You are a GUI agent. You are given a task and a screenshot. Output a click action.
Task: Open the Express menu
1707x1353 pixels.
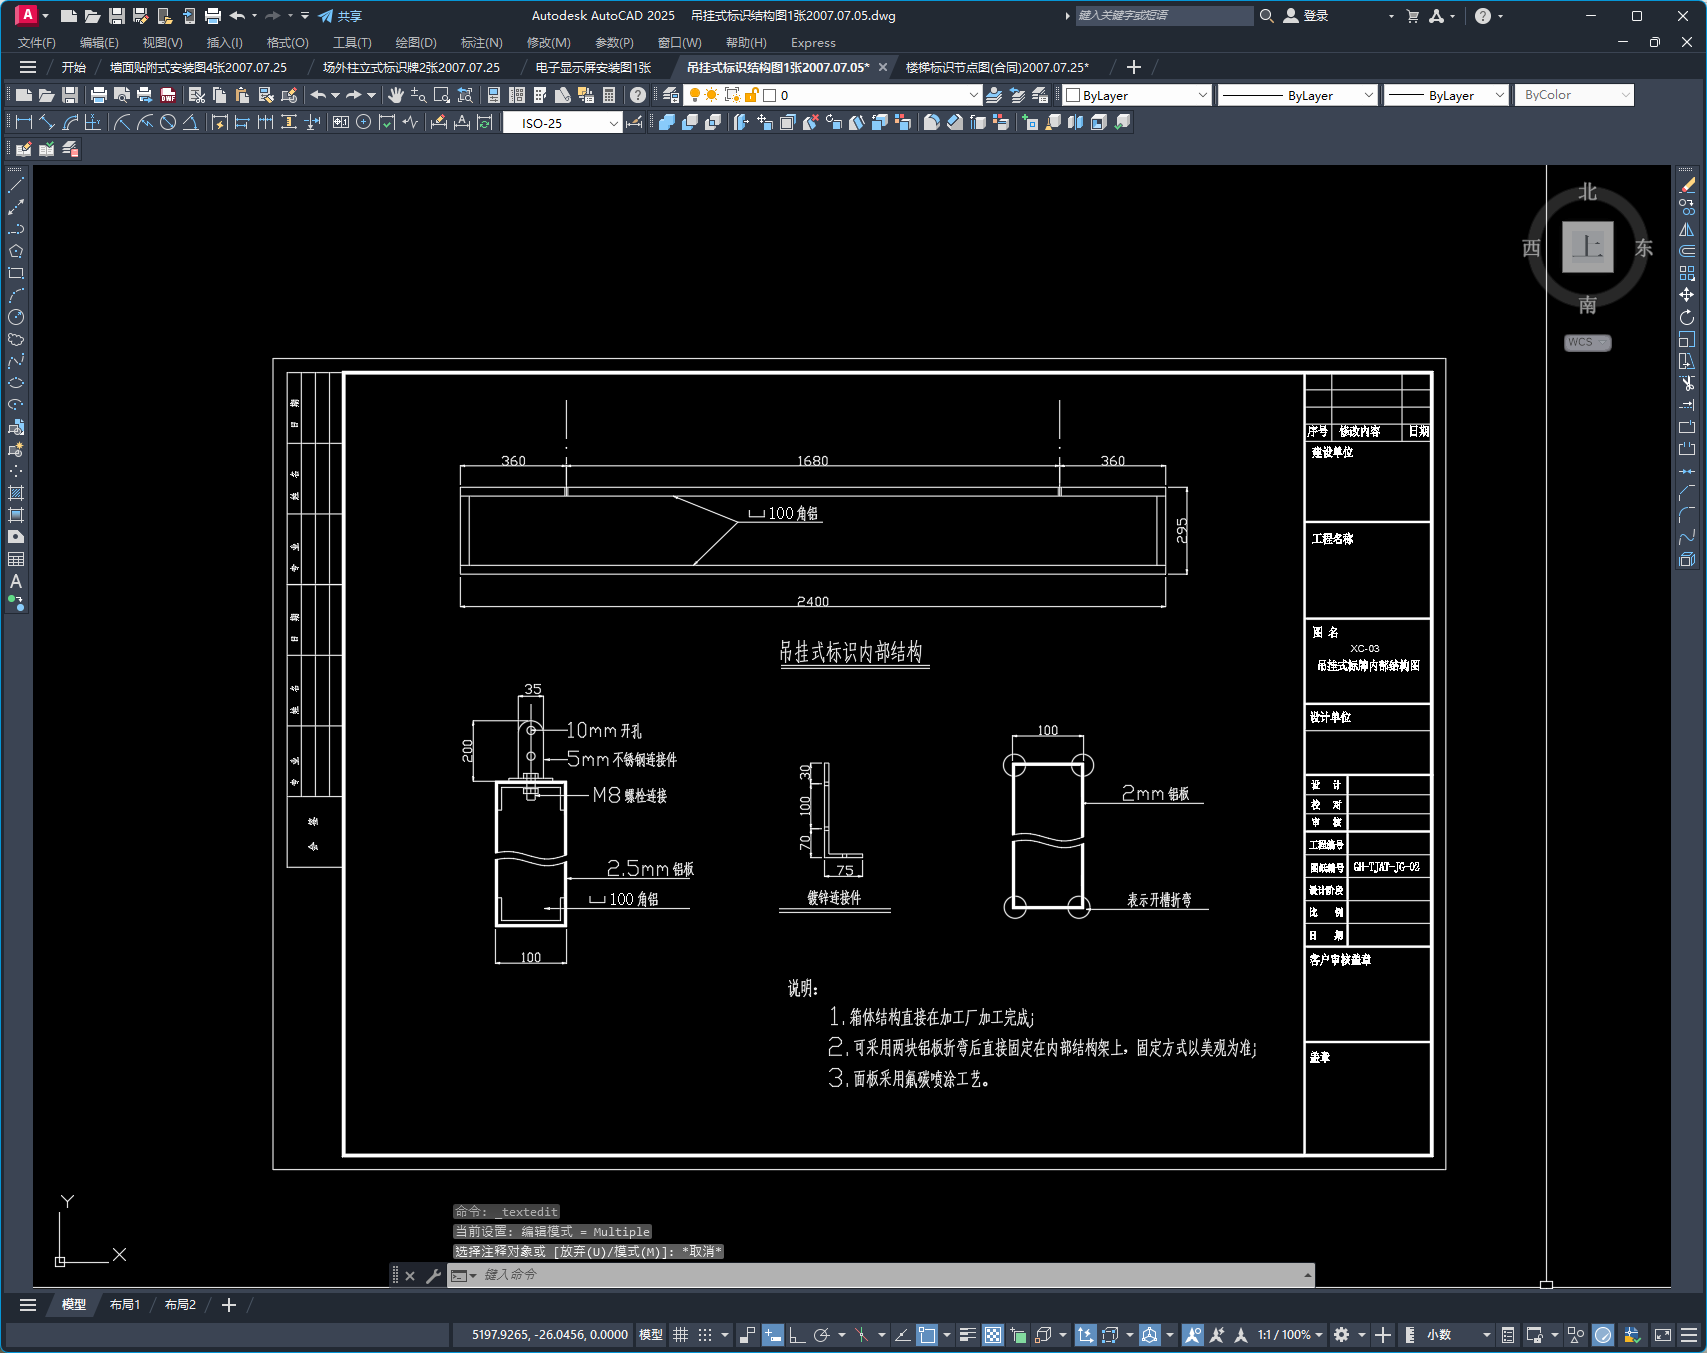pyautogui.click(x=813, y=42)
